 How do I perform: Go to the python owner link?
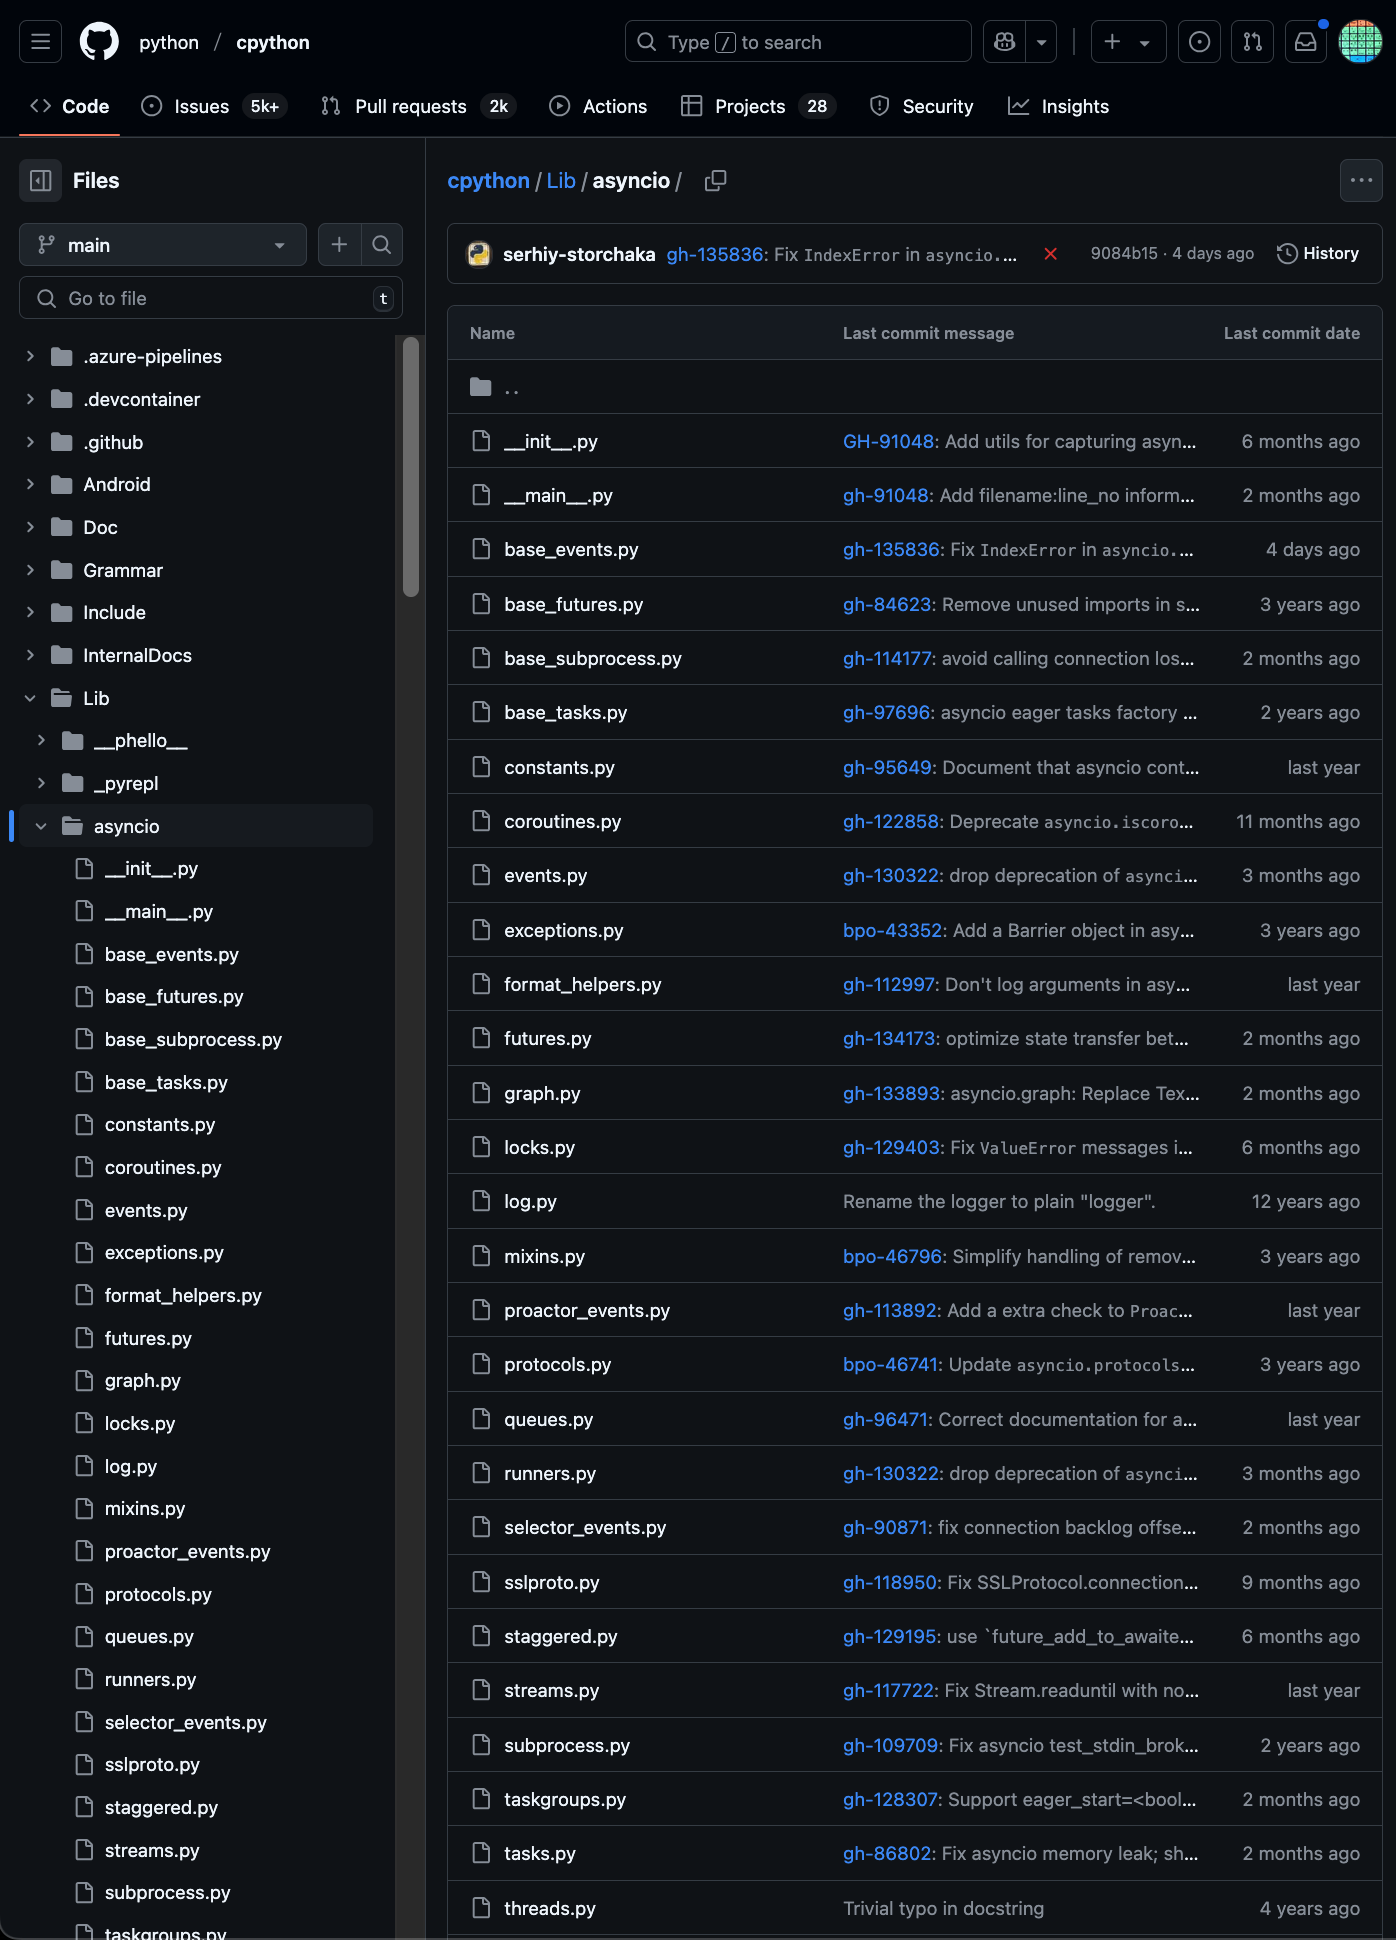(x=169, y=42)
